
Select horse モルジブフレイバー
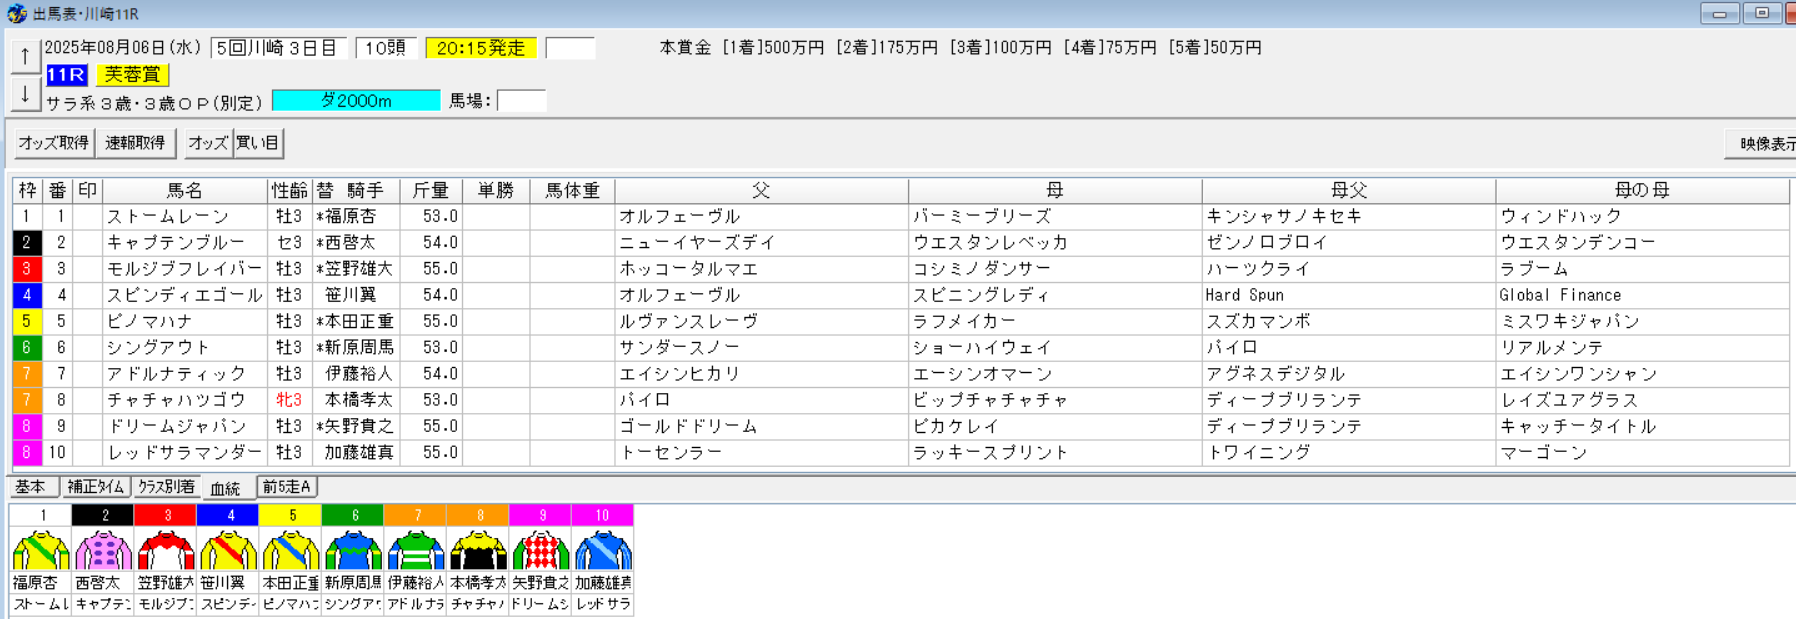click(x=184, y=269)
